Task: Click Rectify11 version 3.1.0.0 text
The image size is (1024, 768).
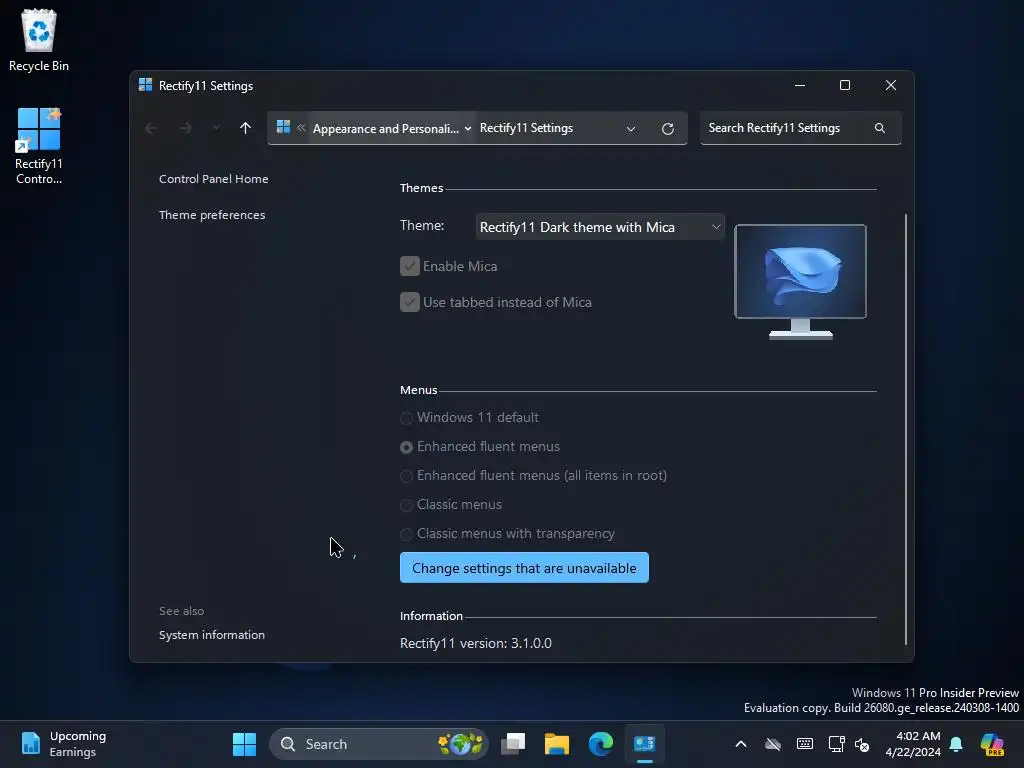Action: (x=475, y=643)
